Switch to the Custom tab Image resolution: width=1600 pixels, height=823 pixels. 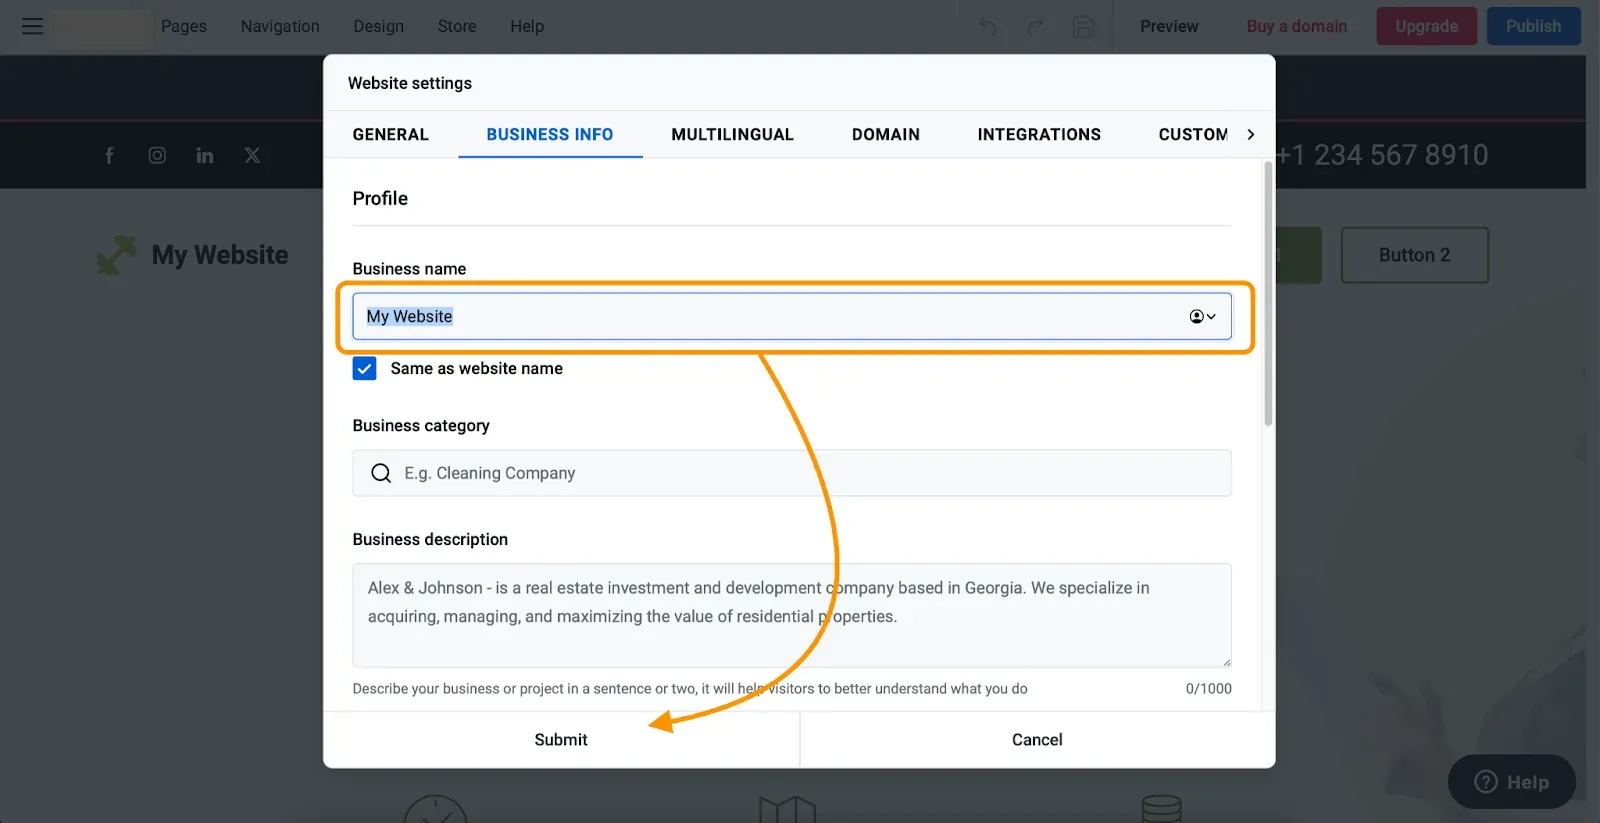(x=1193, y=135)
